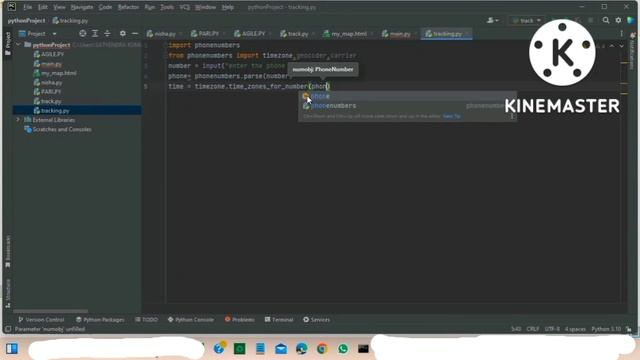
Task: Select AGILE.PY in the project tree
Action: (x=49, y=54)
